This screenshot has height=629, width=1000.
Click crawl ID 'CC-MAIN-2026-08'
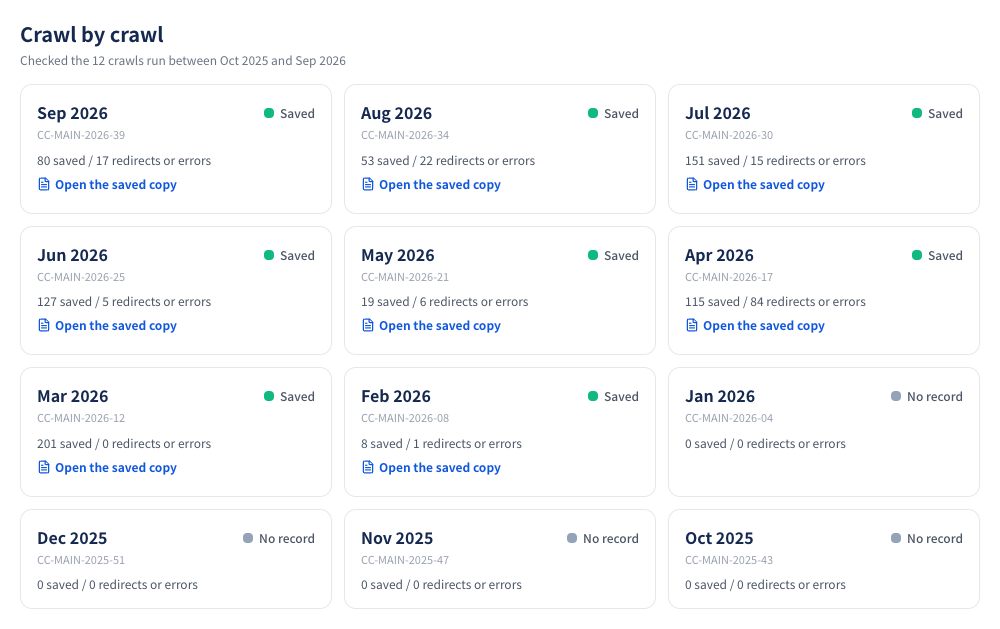coord(405,418)
